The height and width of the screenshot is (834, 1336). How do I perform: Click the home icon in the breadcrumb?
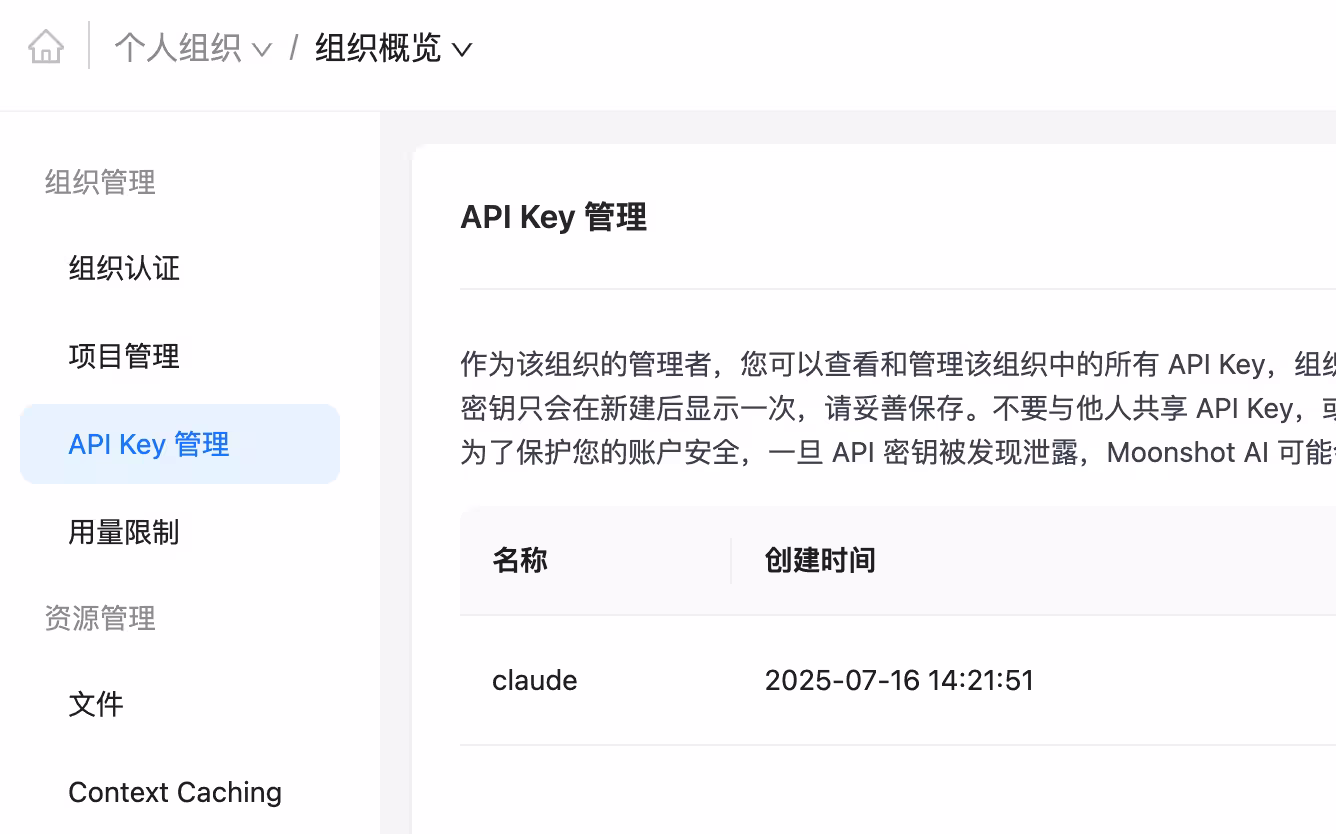(x=45, y=46)
